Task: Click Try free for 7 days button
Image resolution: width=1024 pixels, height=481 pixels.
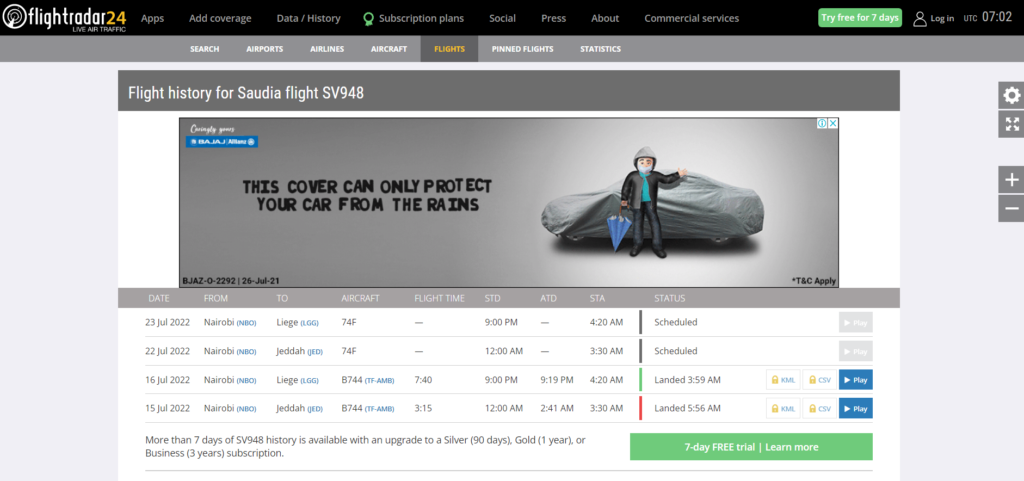Action: [x=859, y=18]
